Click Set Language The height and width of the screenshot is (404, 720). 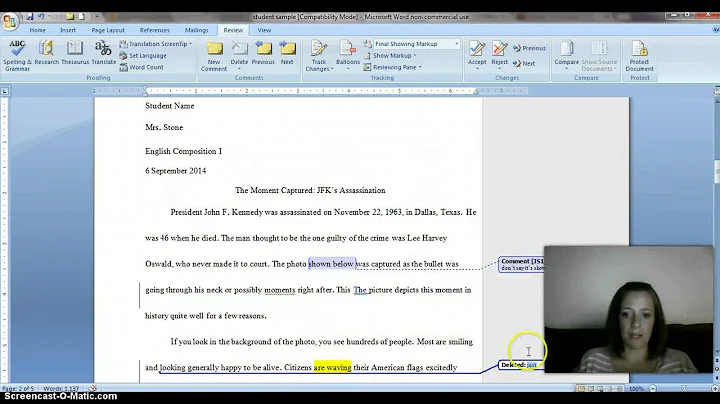tap(143, 56)
